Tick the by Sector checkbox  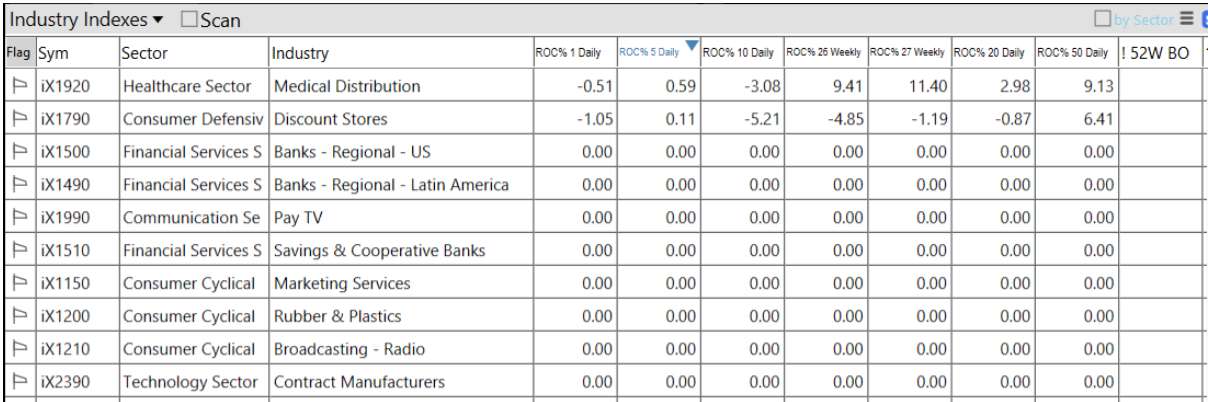(x=1103, y=19)
